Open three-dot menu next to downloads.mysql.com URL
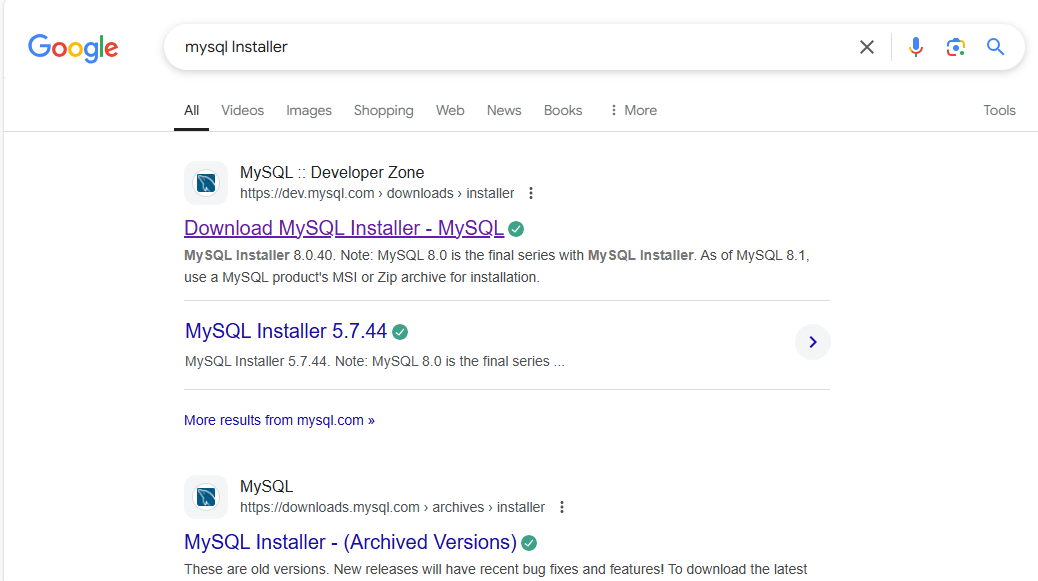Image resolution: width=1038 pixels, height=581 pixels. (x=562, y=507)
